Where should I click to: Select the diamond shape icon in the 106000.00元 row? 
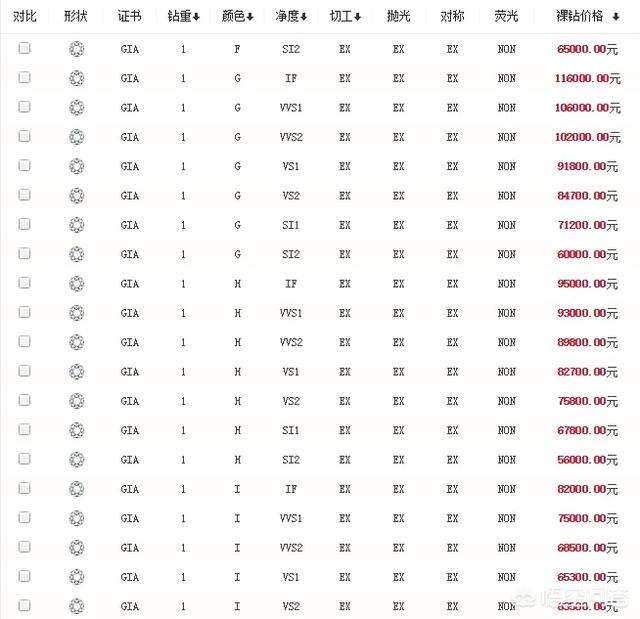(x=77, y=107)
